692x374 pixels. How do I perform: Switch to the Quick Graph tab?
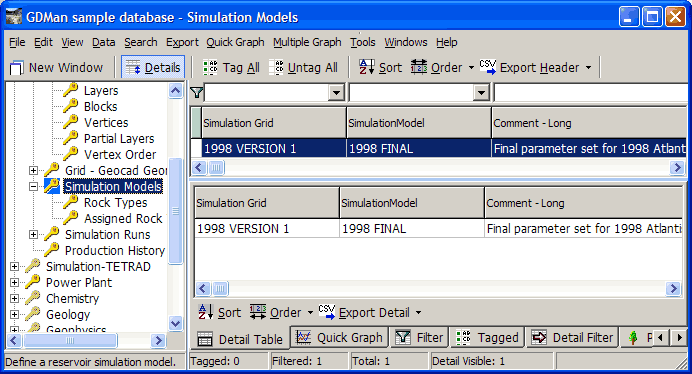tap(339, 338)
